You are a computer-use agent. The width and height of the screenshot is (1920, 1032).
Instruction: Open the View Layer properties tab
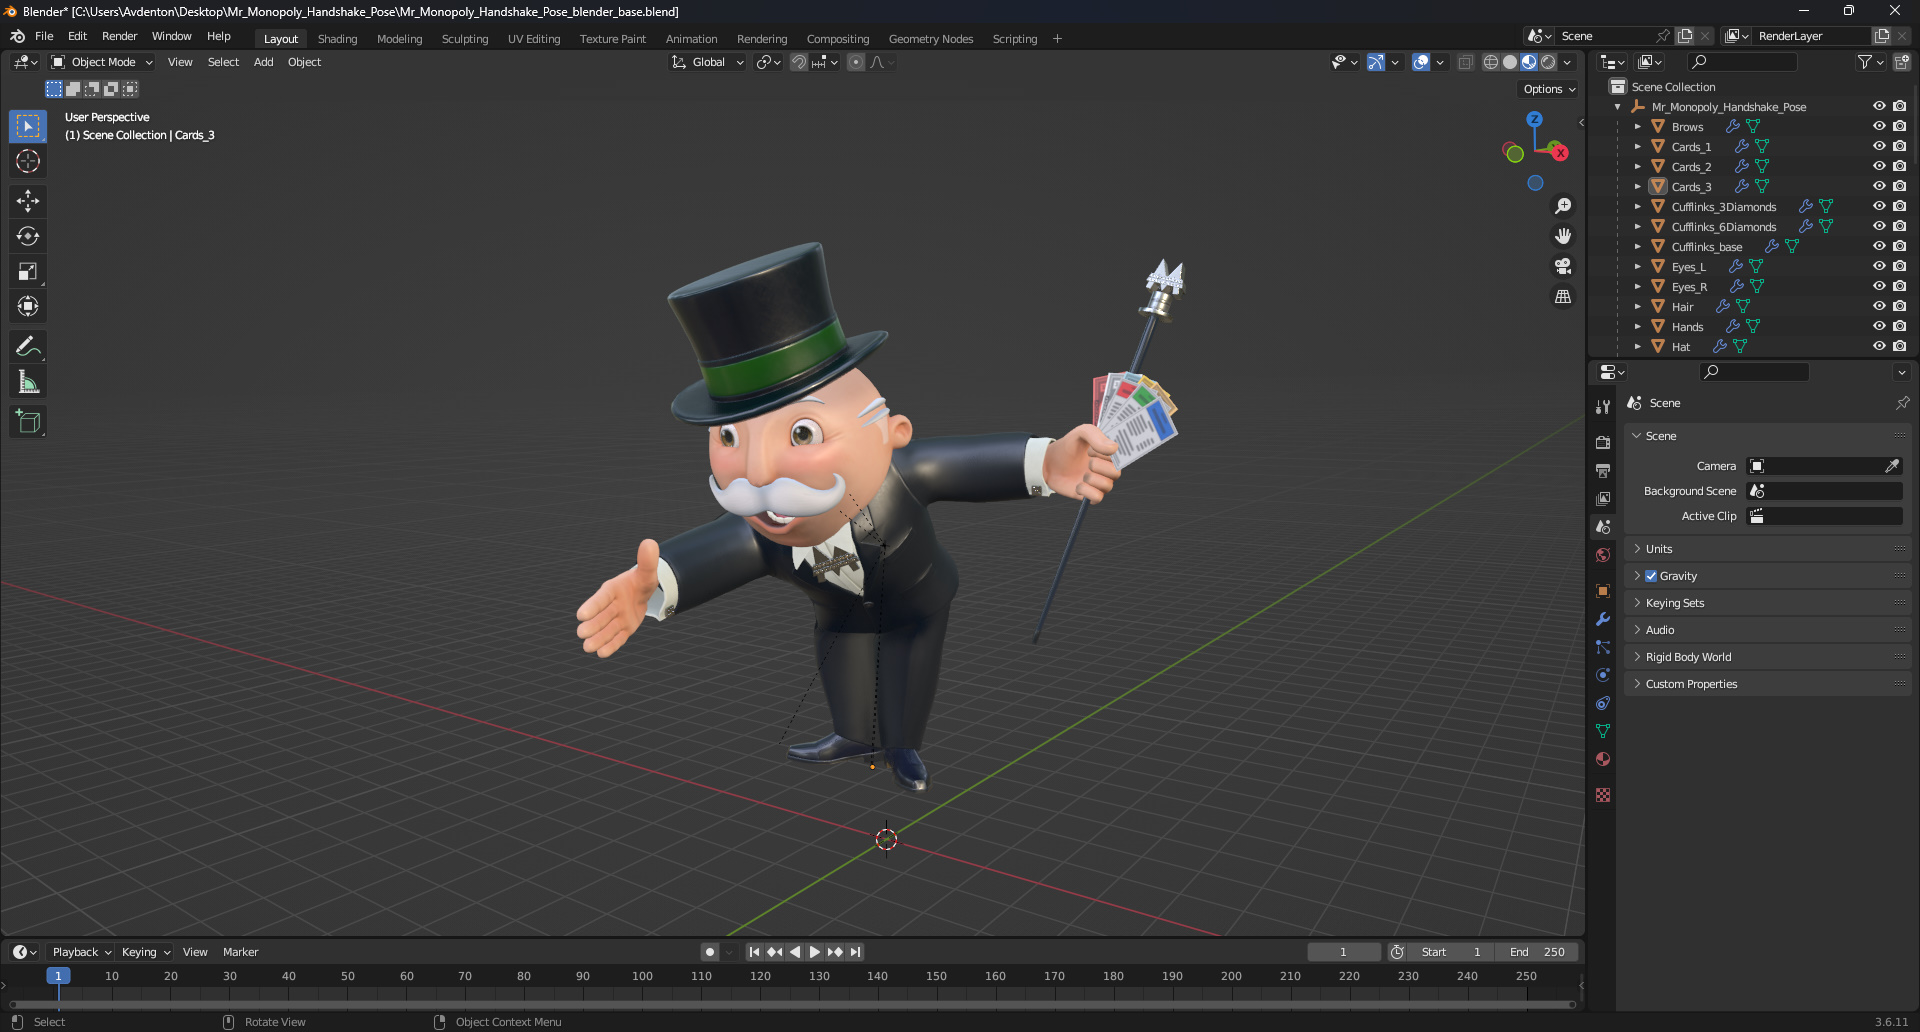click(x=1603, y=498)
